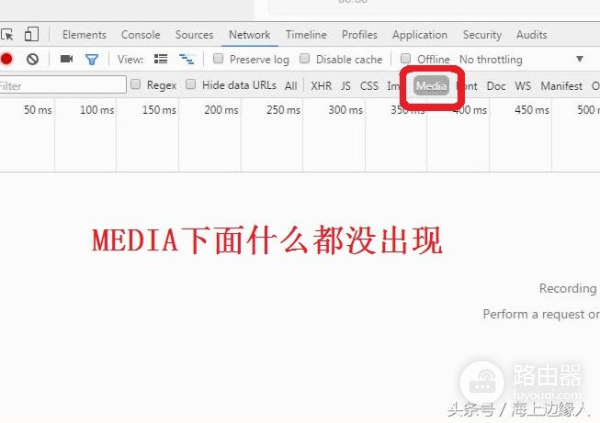The image size is (600, 423).
Task: Enable the Regex checkbox
Action: tap(135, 84)
